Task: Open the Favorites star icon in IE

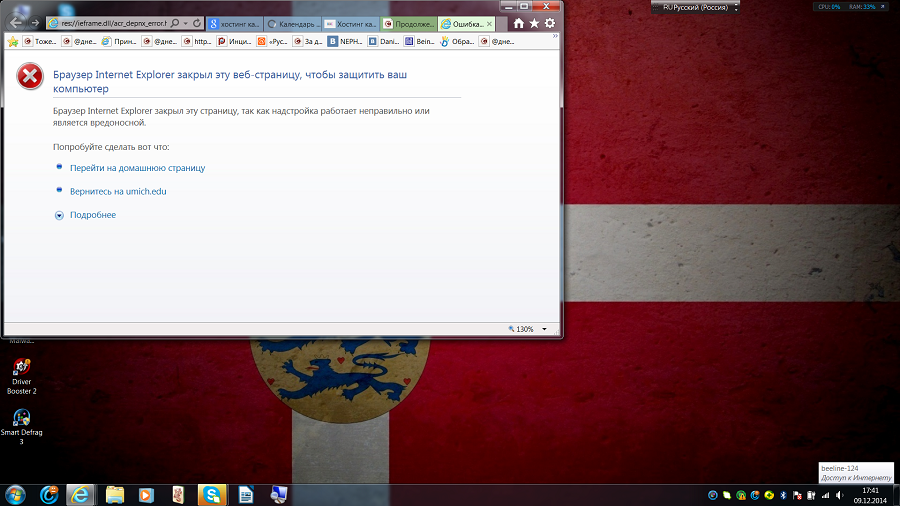Action: pyautogui.click(x=534, y=23)
